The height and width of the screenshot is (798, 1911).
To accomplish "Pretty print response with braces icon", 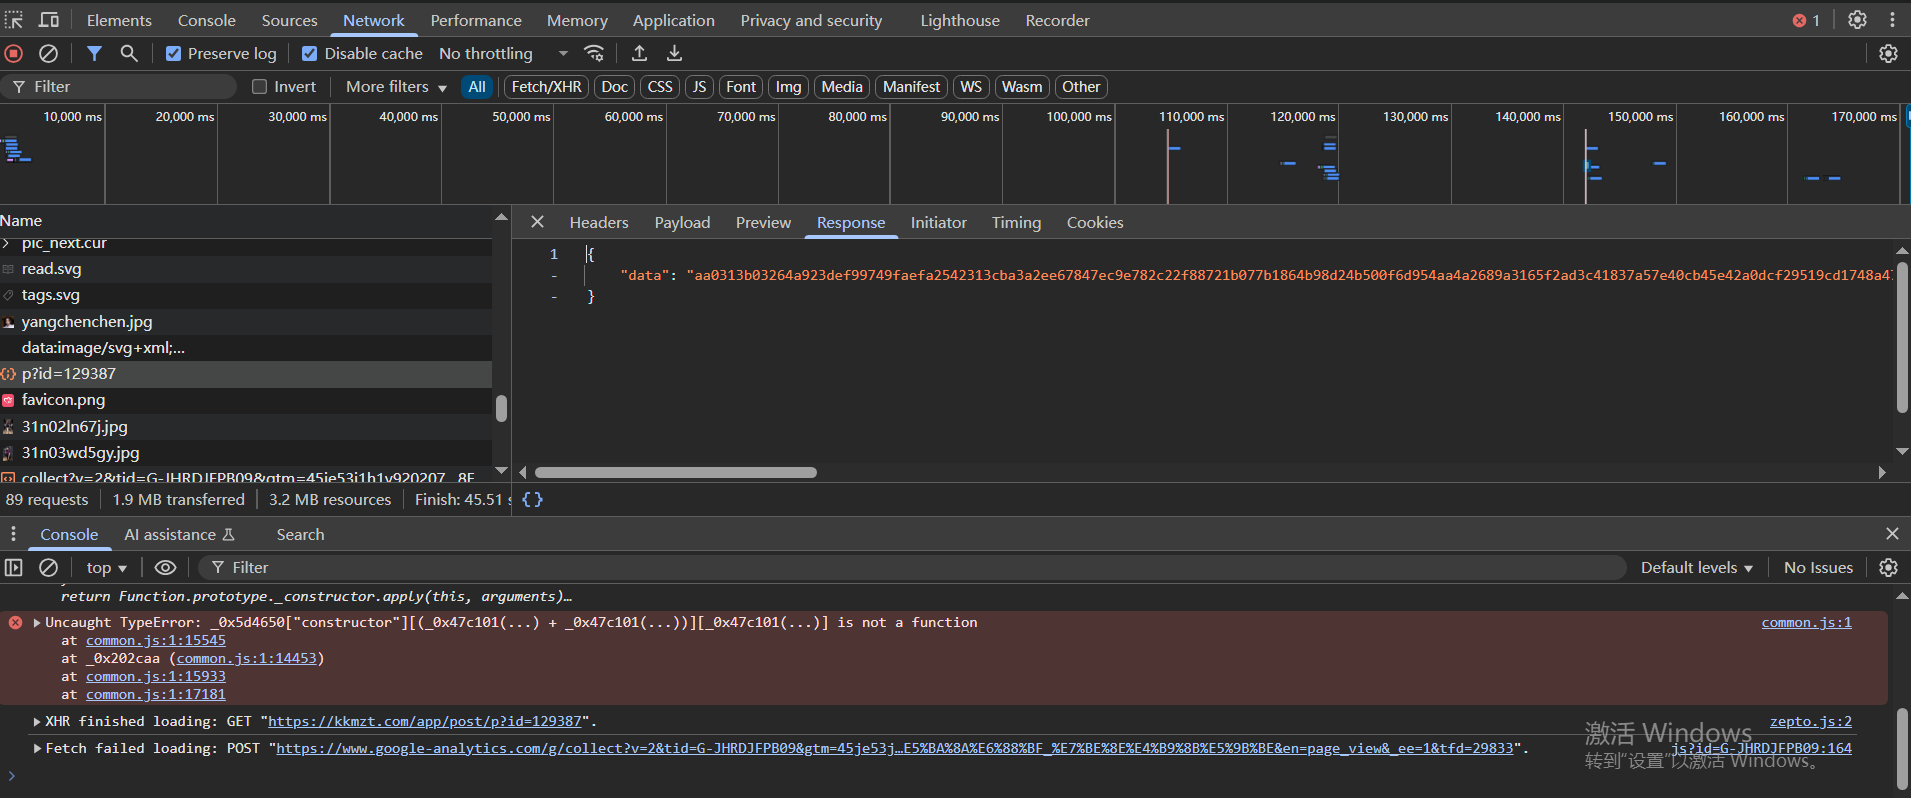I will pyautogui.click(x=532, y=499).
